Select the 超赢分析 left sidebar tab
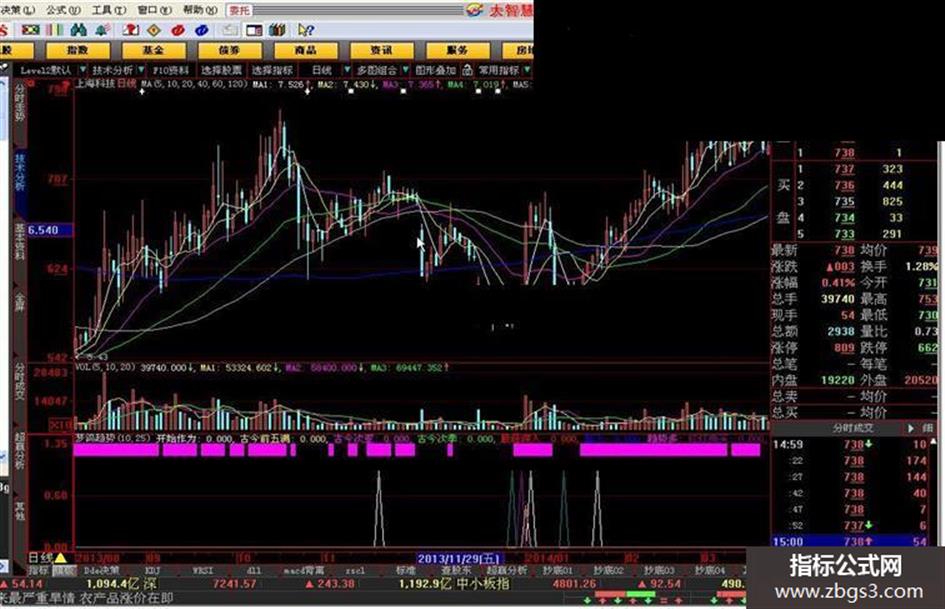Viewport: 945px width, 609px height. pyautogui.click(x=19, y=452)
